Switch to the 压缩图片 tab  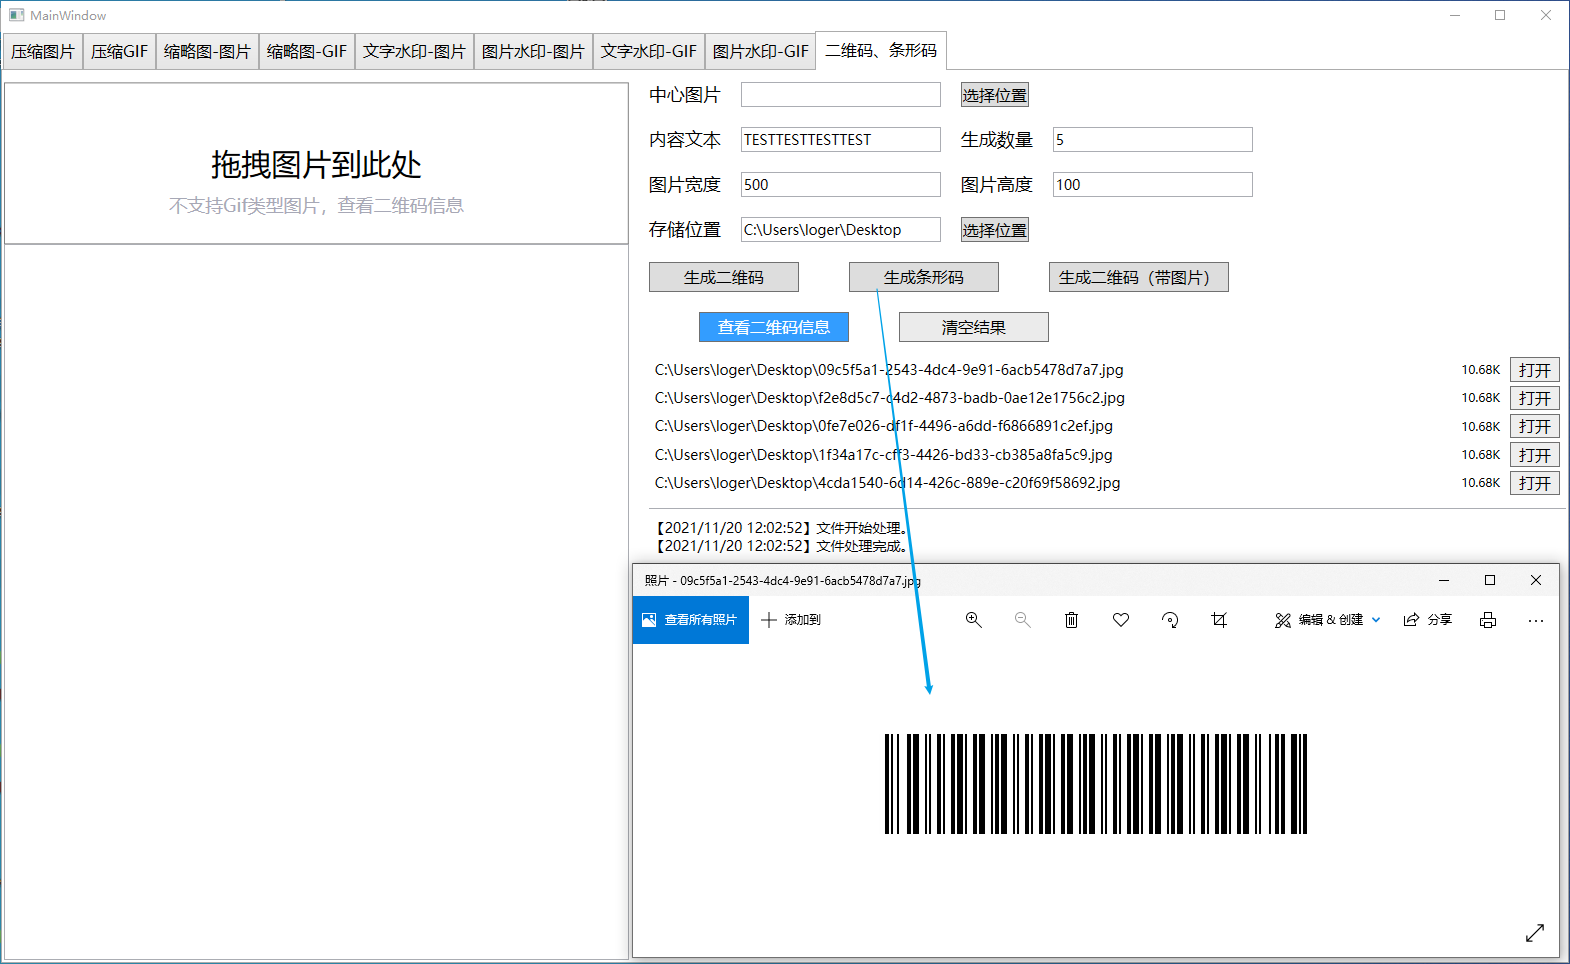[x=43, y=51]
